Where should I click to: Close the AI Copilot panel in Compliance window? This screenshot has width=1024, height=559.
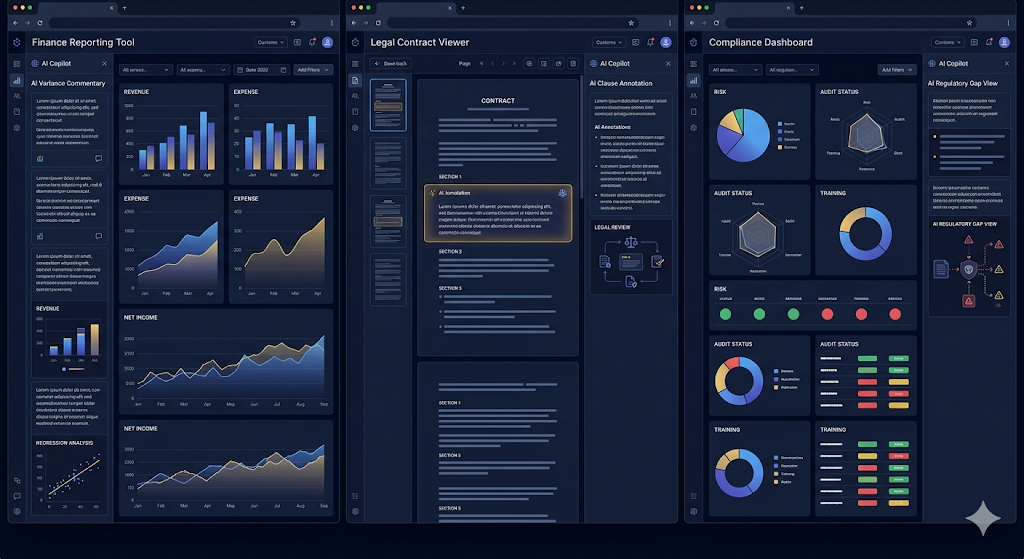(x=1006, y=64)
